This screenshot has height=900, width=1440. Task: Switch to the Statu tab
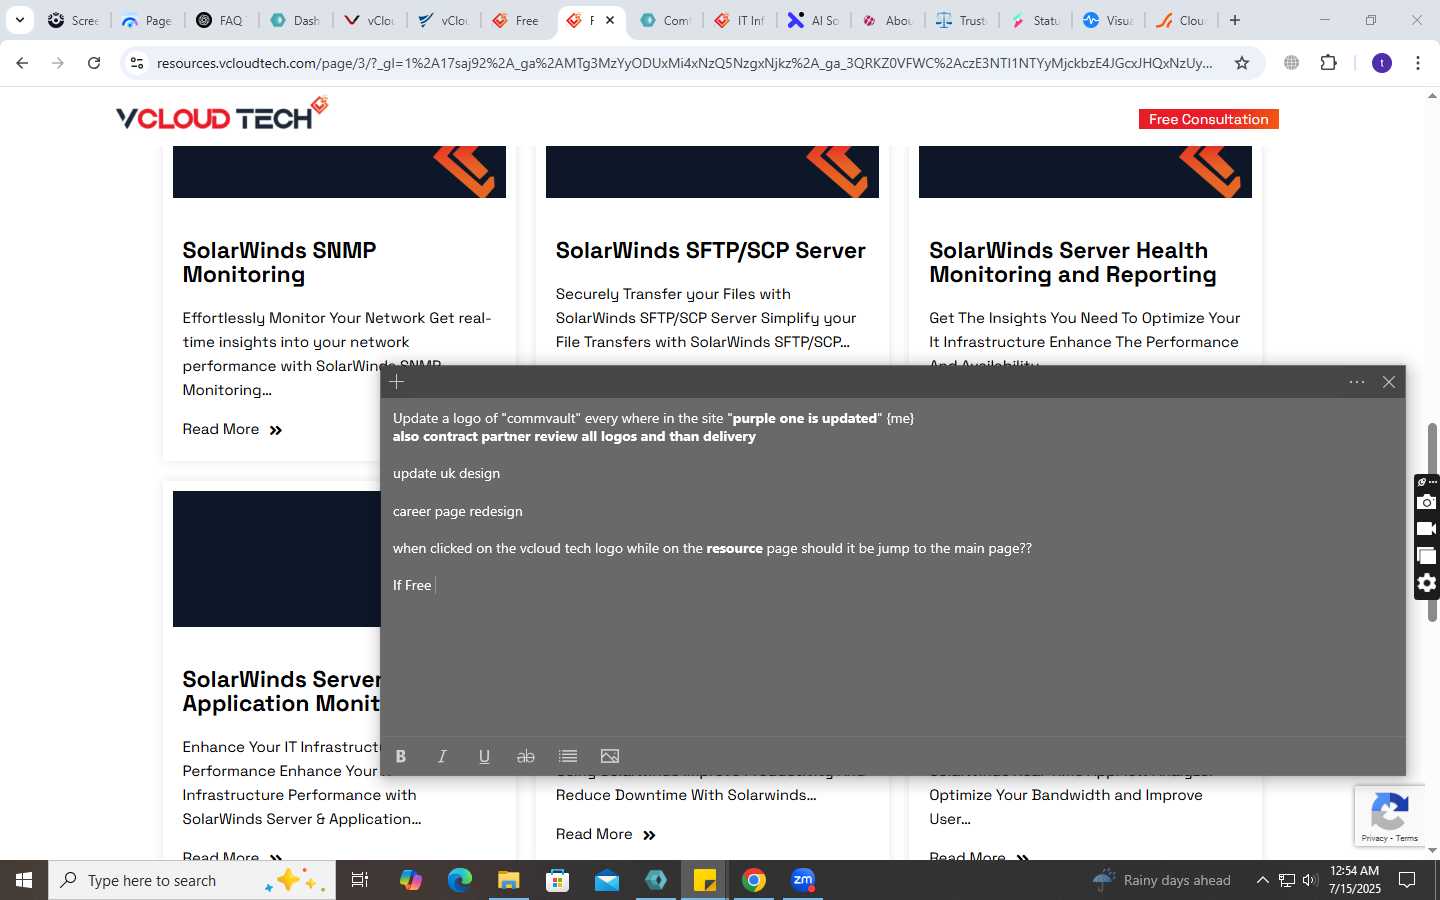(x=1035, y=20)
